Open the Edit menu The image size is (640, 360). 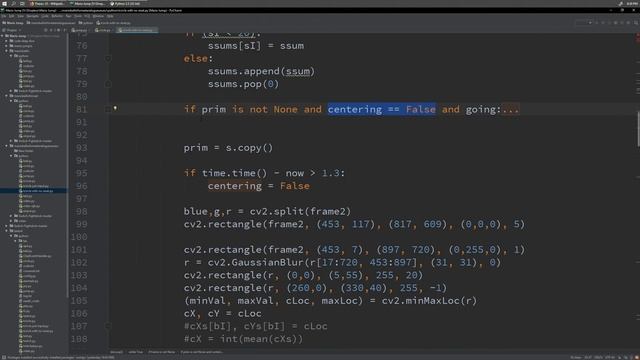[11, 16]
